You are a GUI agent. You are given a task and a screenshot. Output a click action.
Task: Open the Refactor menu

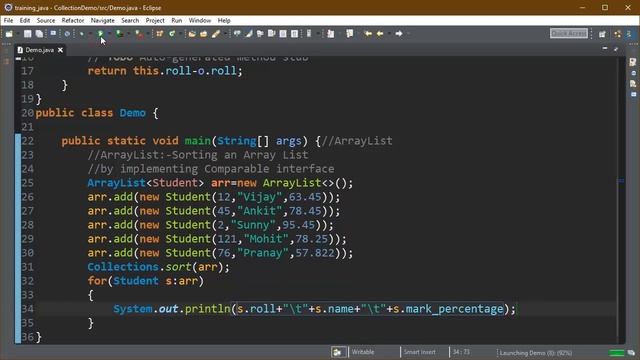(x=73, y=20)
